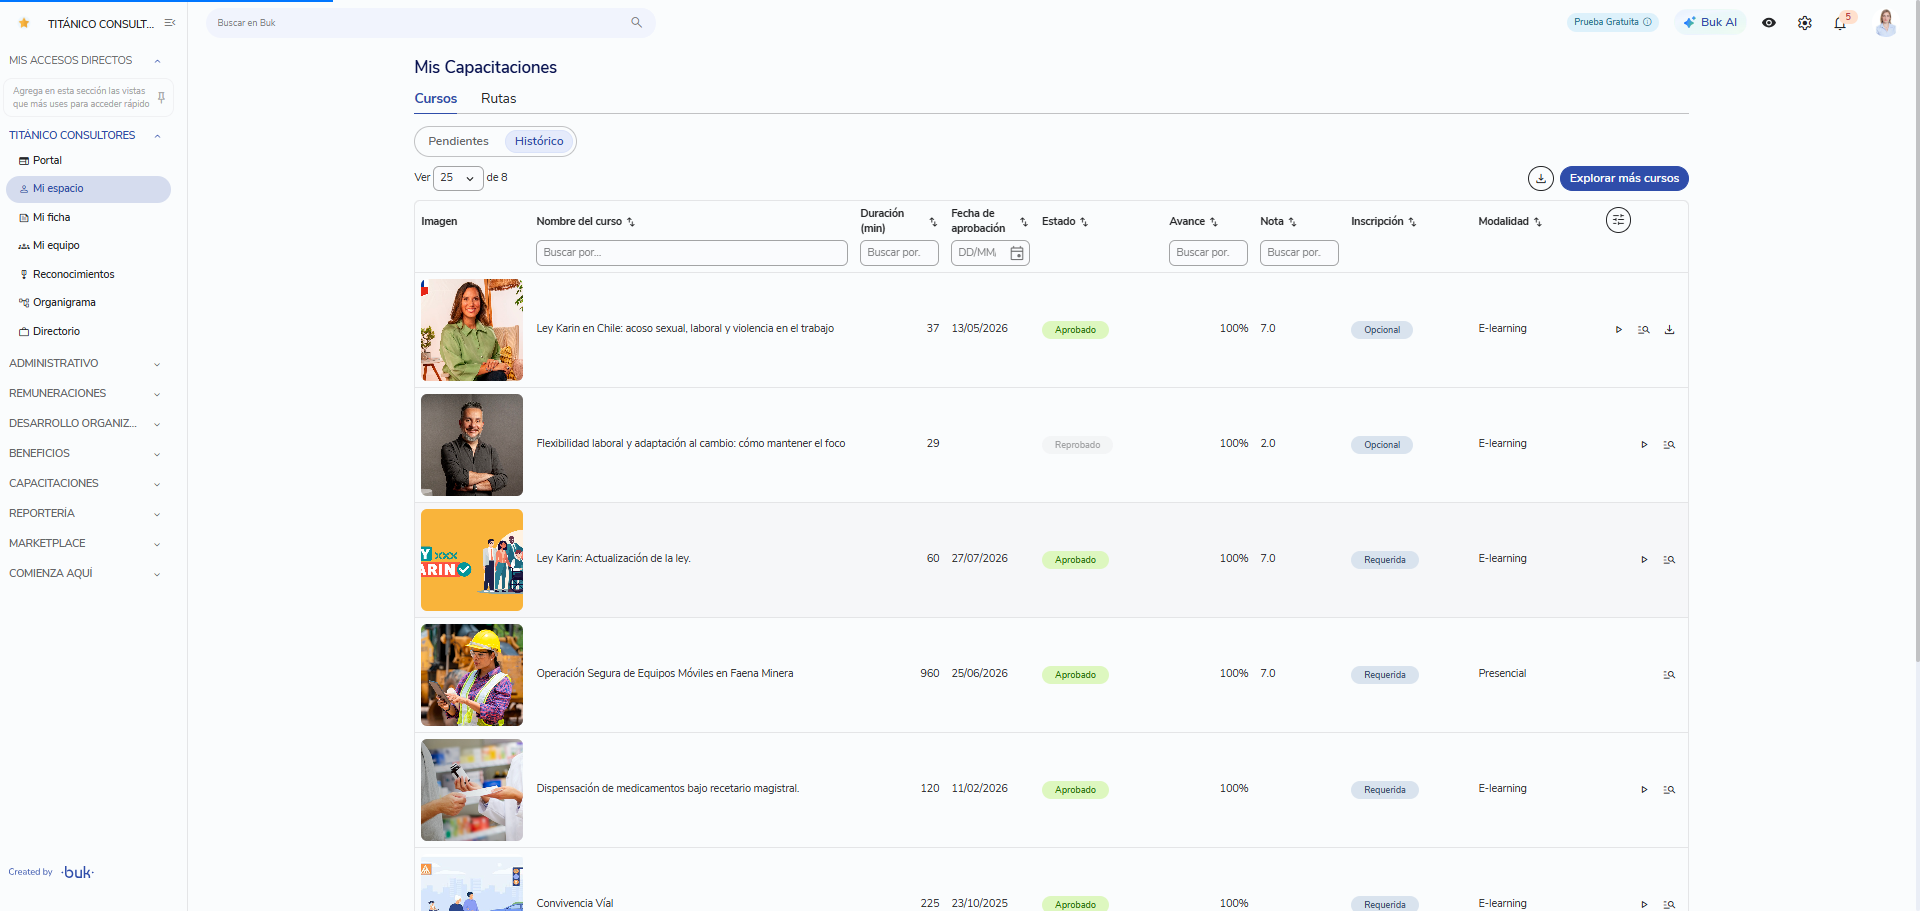The image size is (1920, 911).
Task: Sort by Fecha de aprobación column
Action: pos(1024,222)
